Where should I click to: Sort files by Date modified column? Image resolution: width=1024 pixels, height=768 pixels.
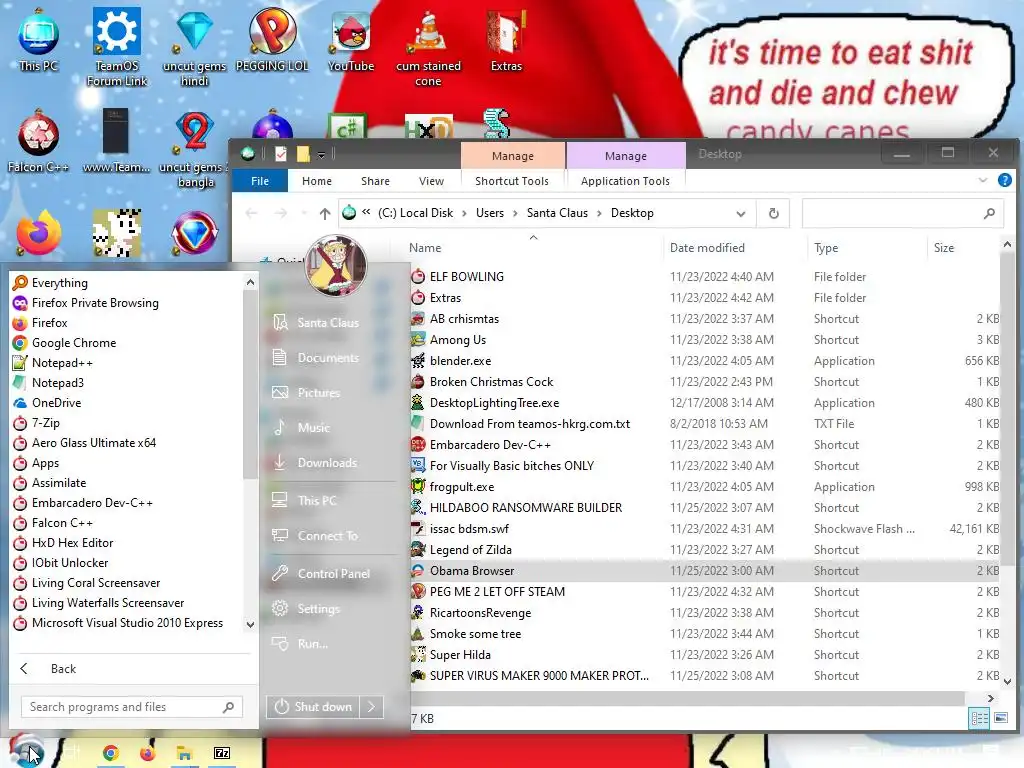(x=707, y=248)
